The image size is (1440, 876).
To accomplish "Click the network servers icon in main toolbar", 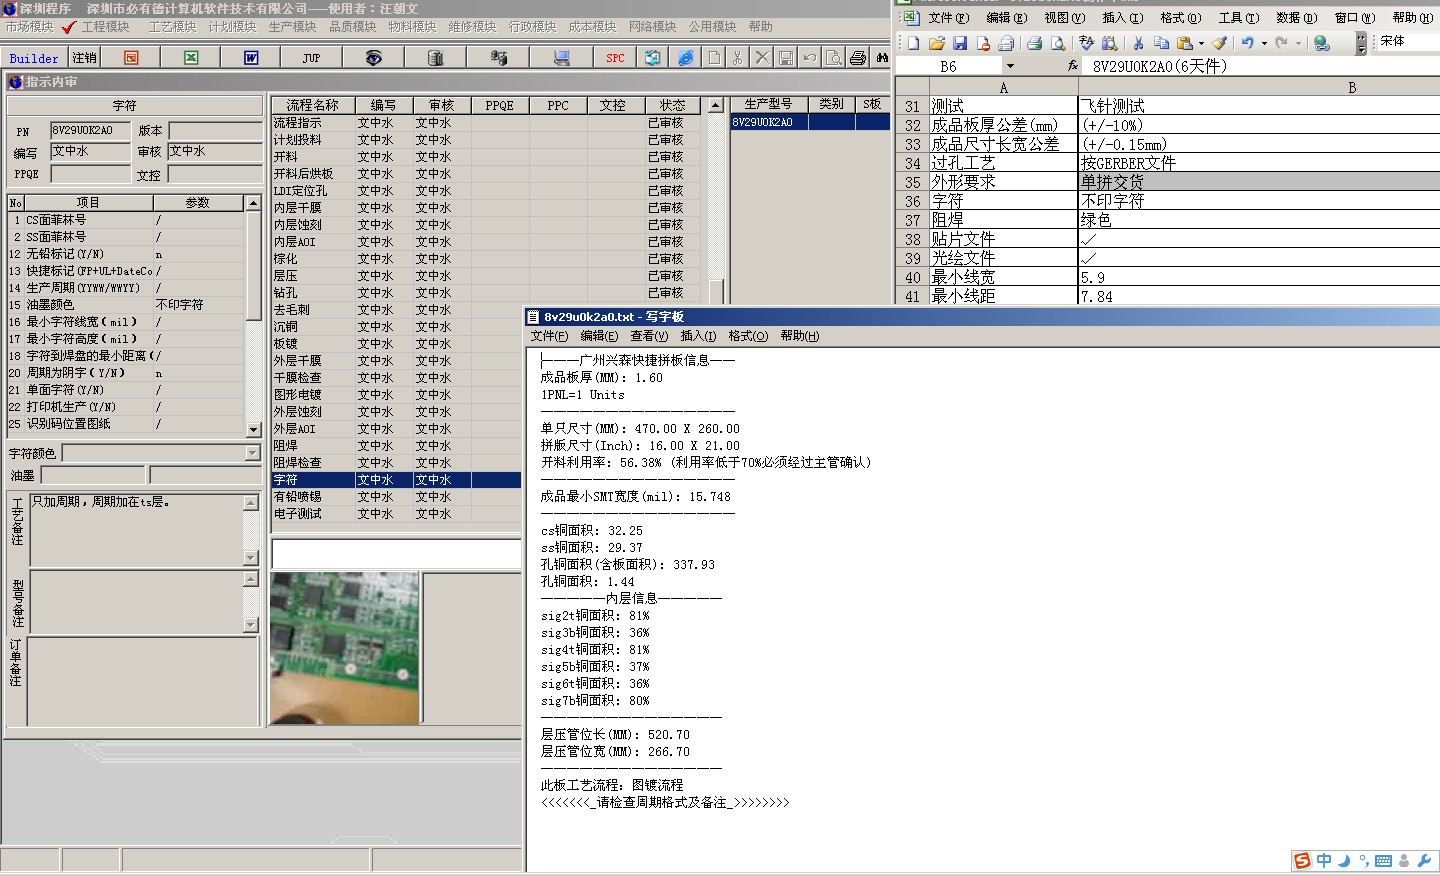I will pos(498,58).
